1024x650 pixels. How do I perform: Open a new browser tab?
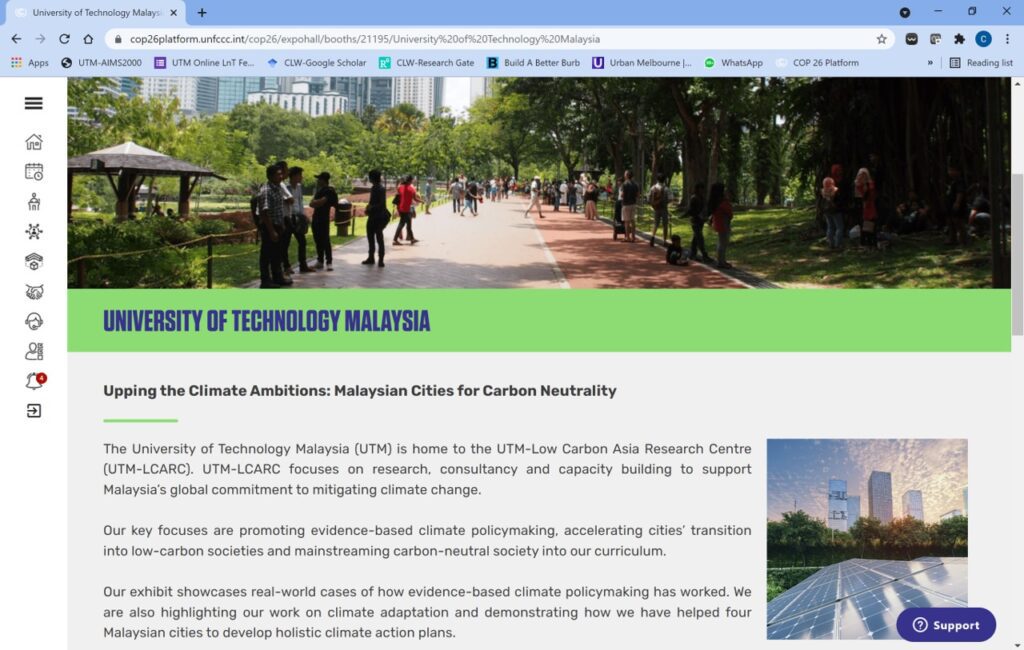(x=202, y=12)
